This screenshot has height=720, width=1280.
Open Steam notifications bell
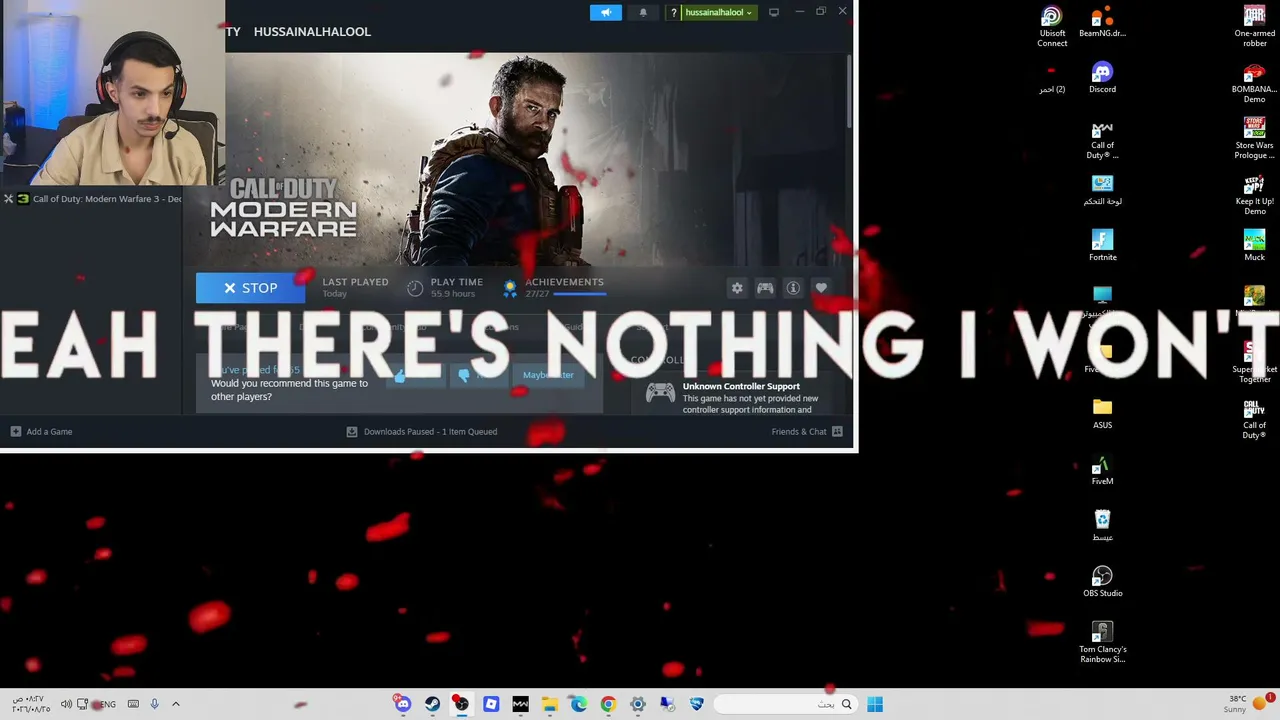[x=643, y=12]
